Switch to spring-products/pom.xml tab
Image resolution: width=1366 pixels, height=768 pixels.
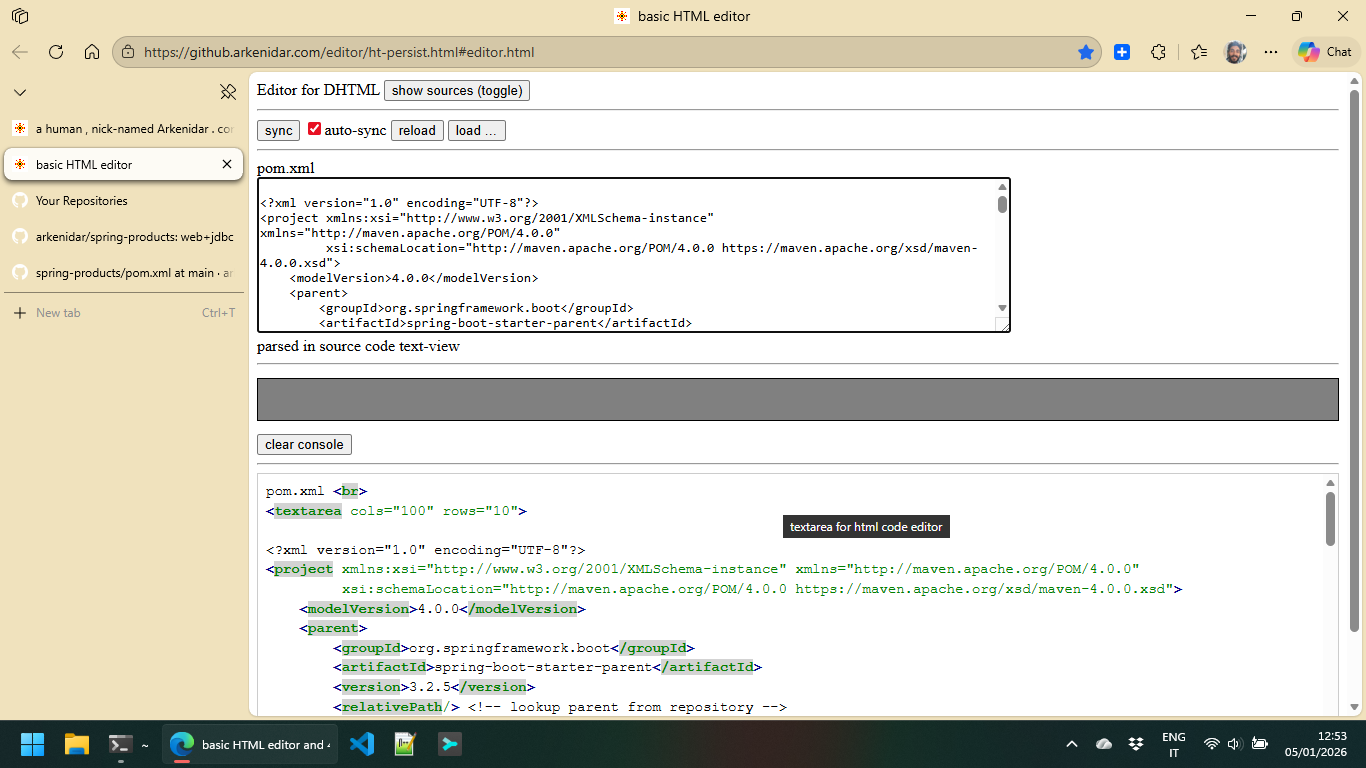tap(134, 273)
